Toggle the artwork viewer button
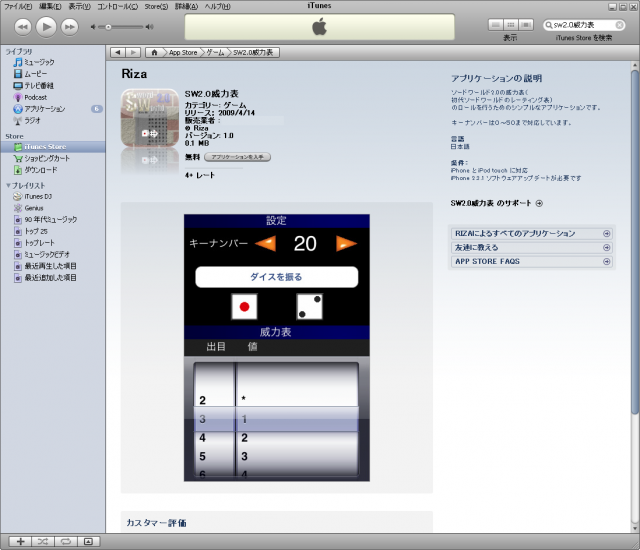 point(88,542)
